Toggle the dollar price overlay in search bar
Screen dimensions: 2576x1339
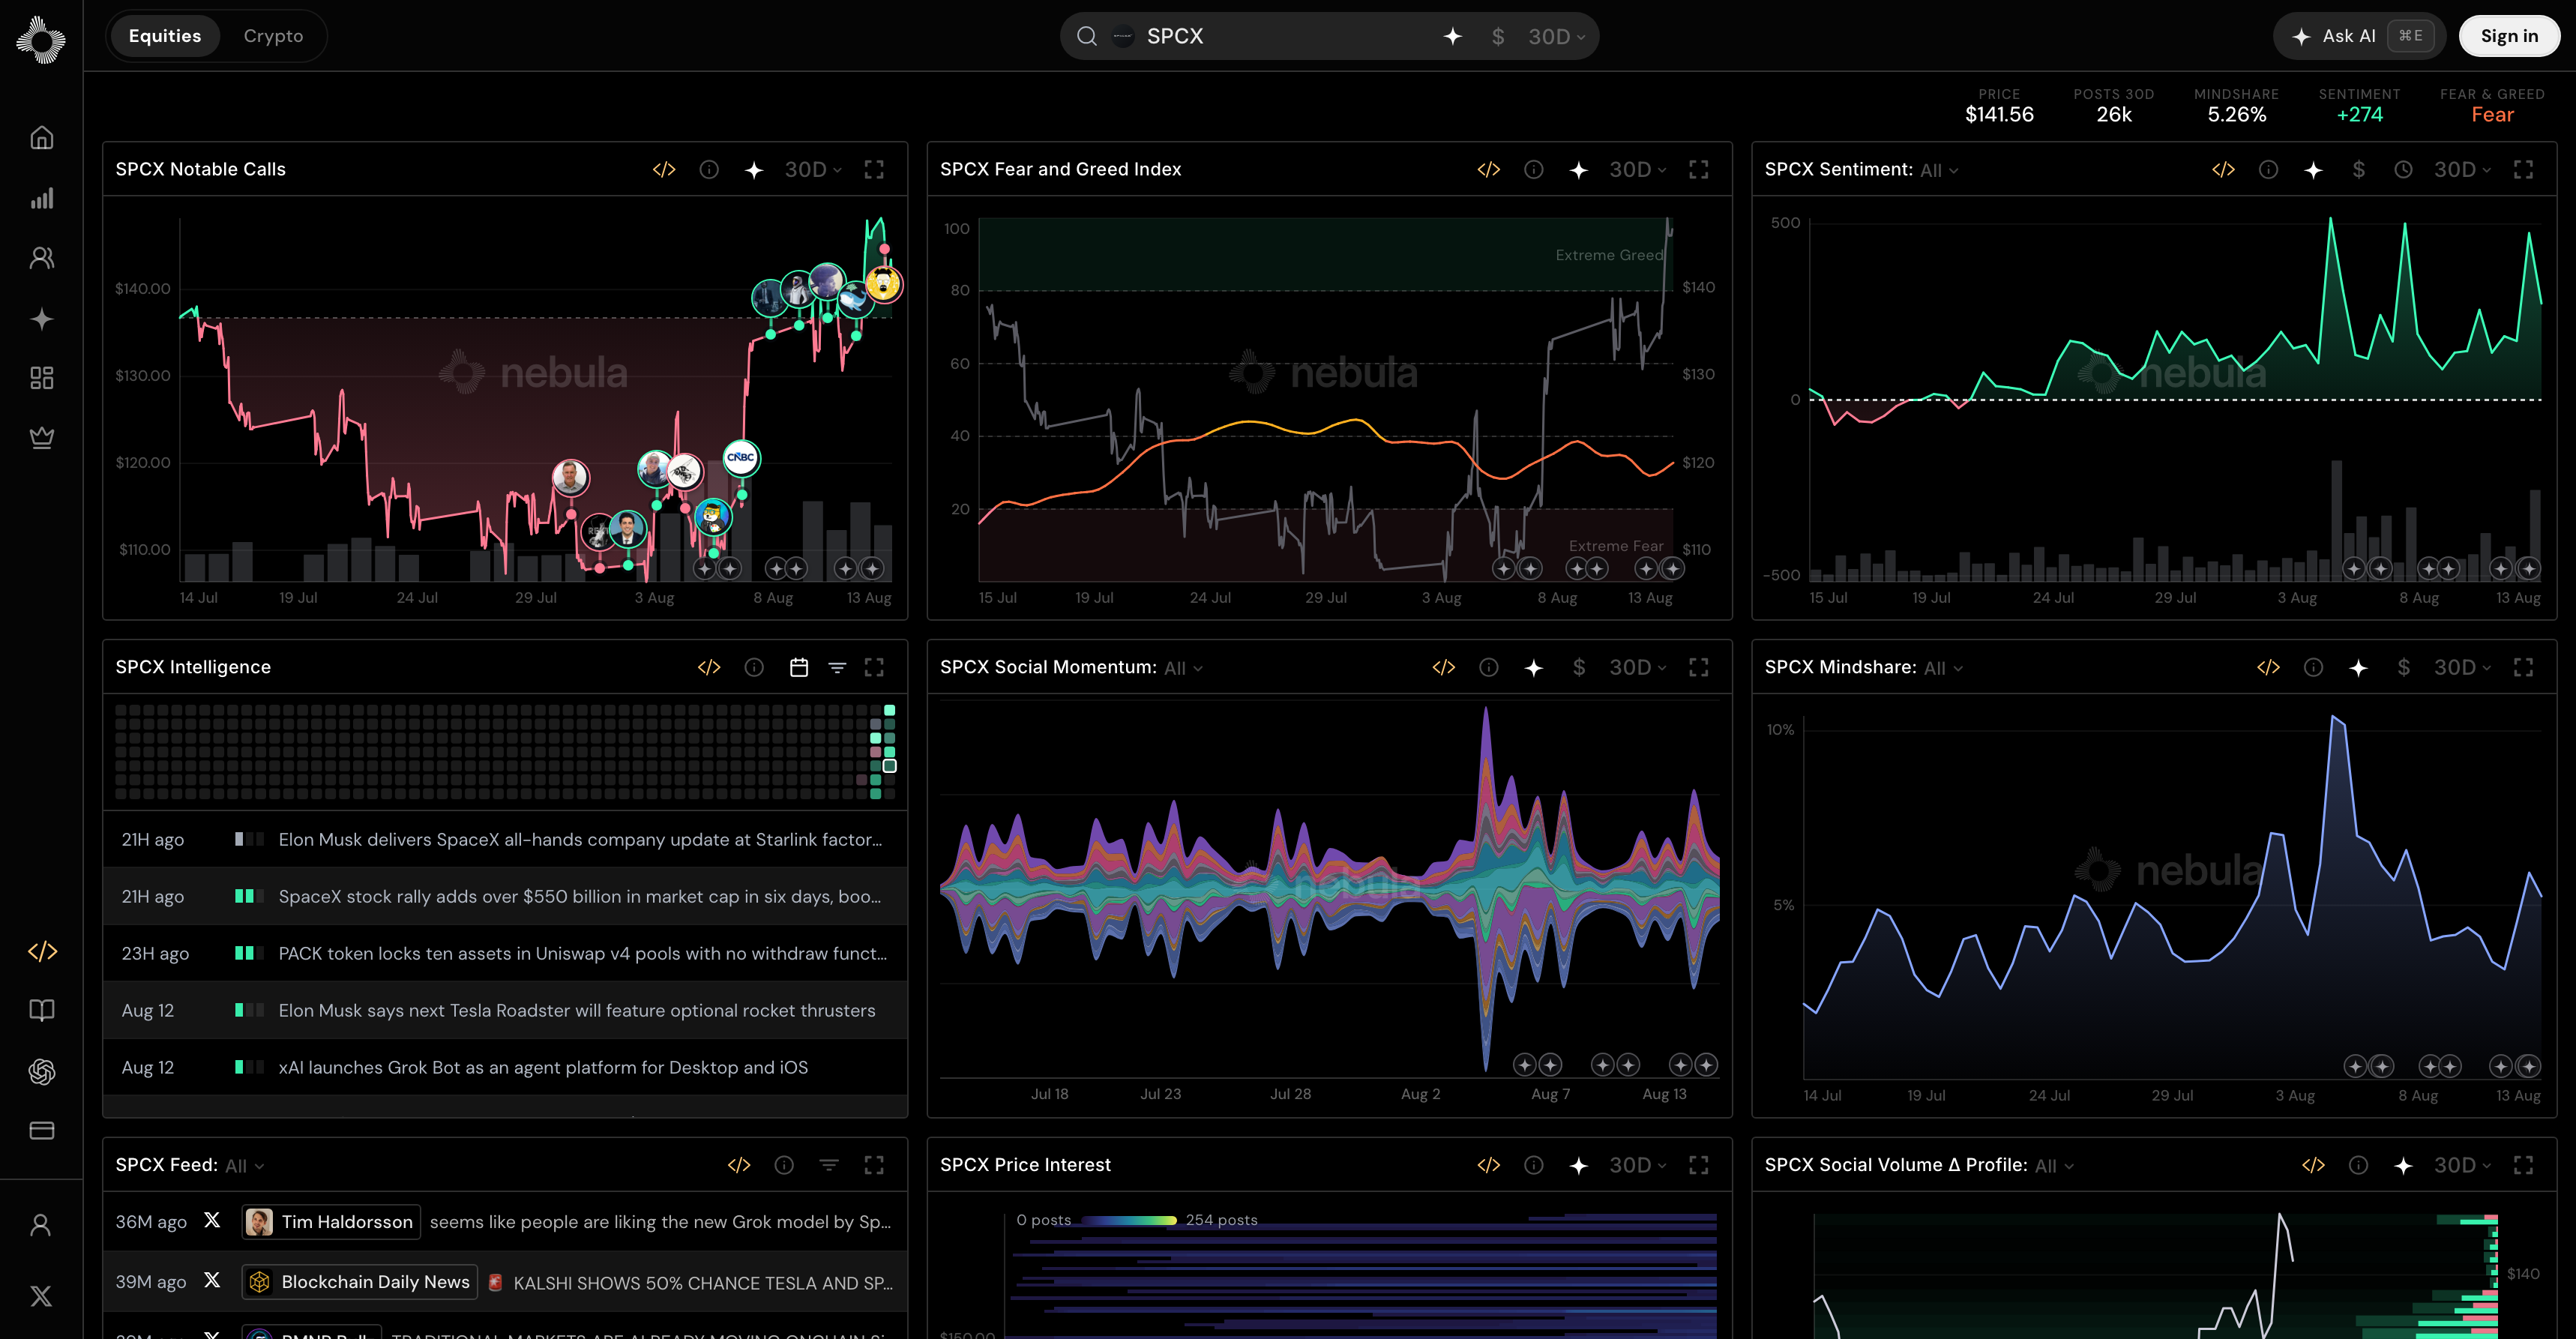point(1498,36)
